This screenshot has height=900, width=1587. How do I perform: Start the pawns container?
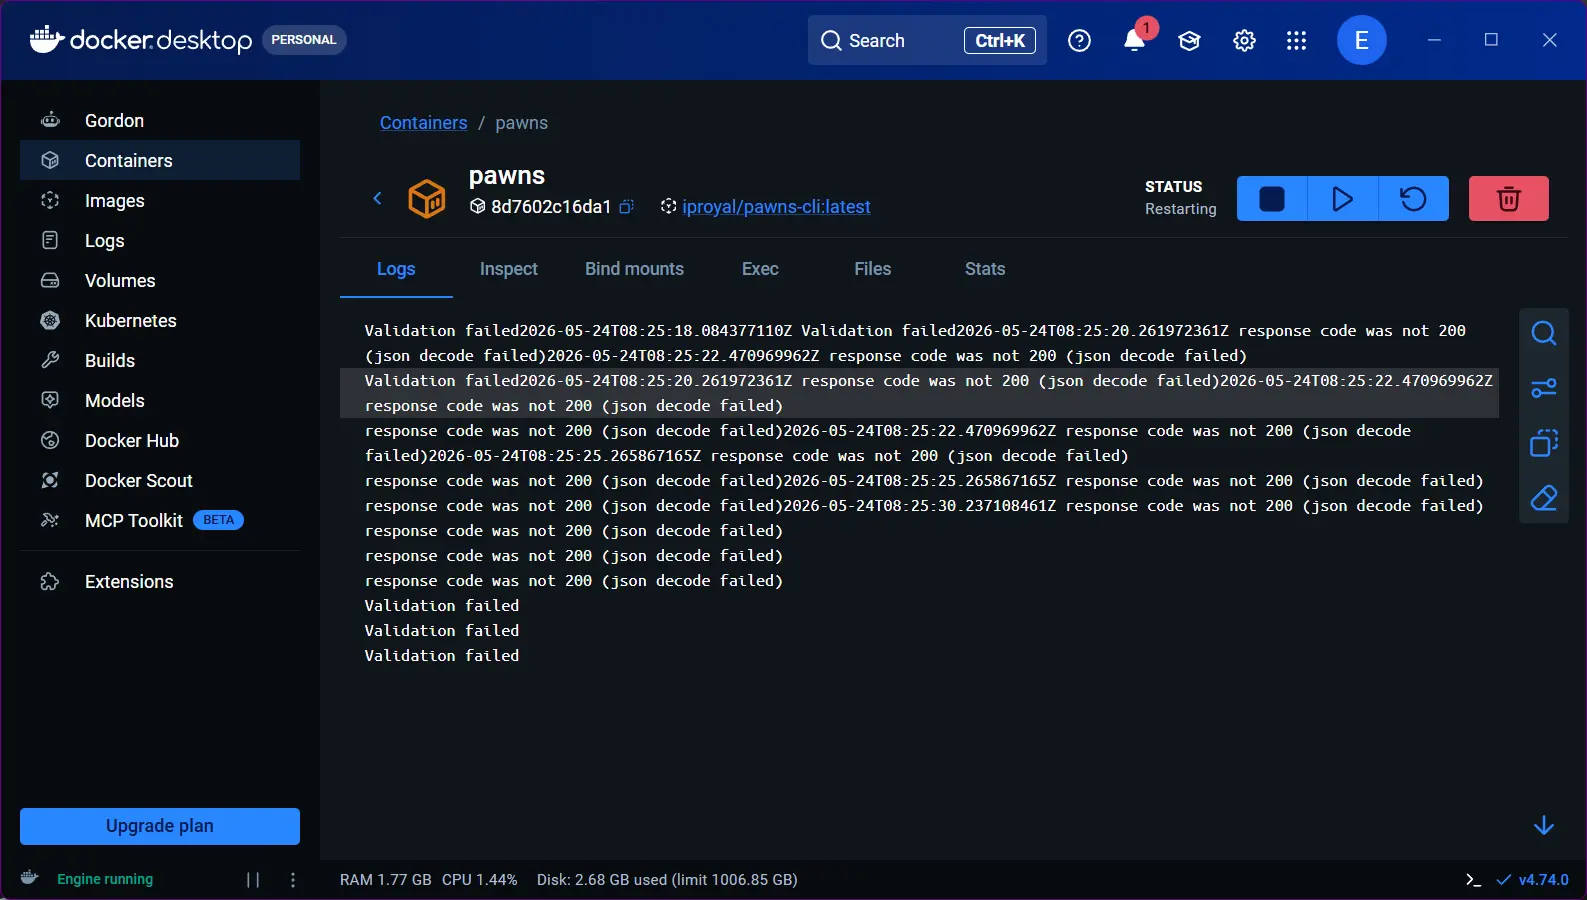tap(1342, 198)
